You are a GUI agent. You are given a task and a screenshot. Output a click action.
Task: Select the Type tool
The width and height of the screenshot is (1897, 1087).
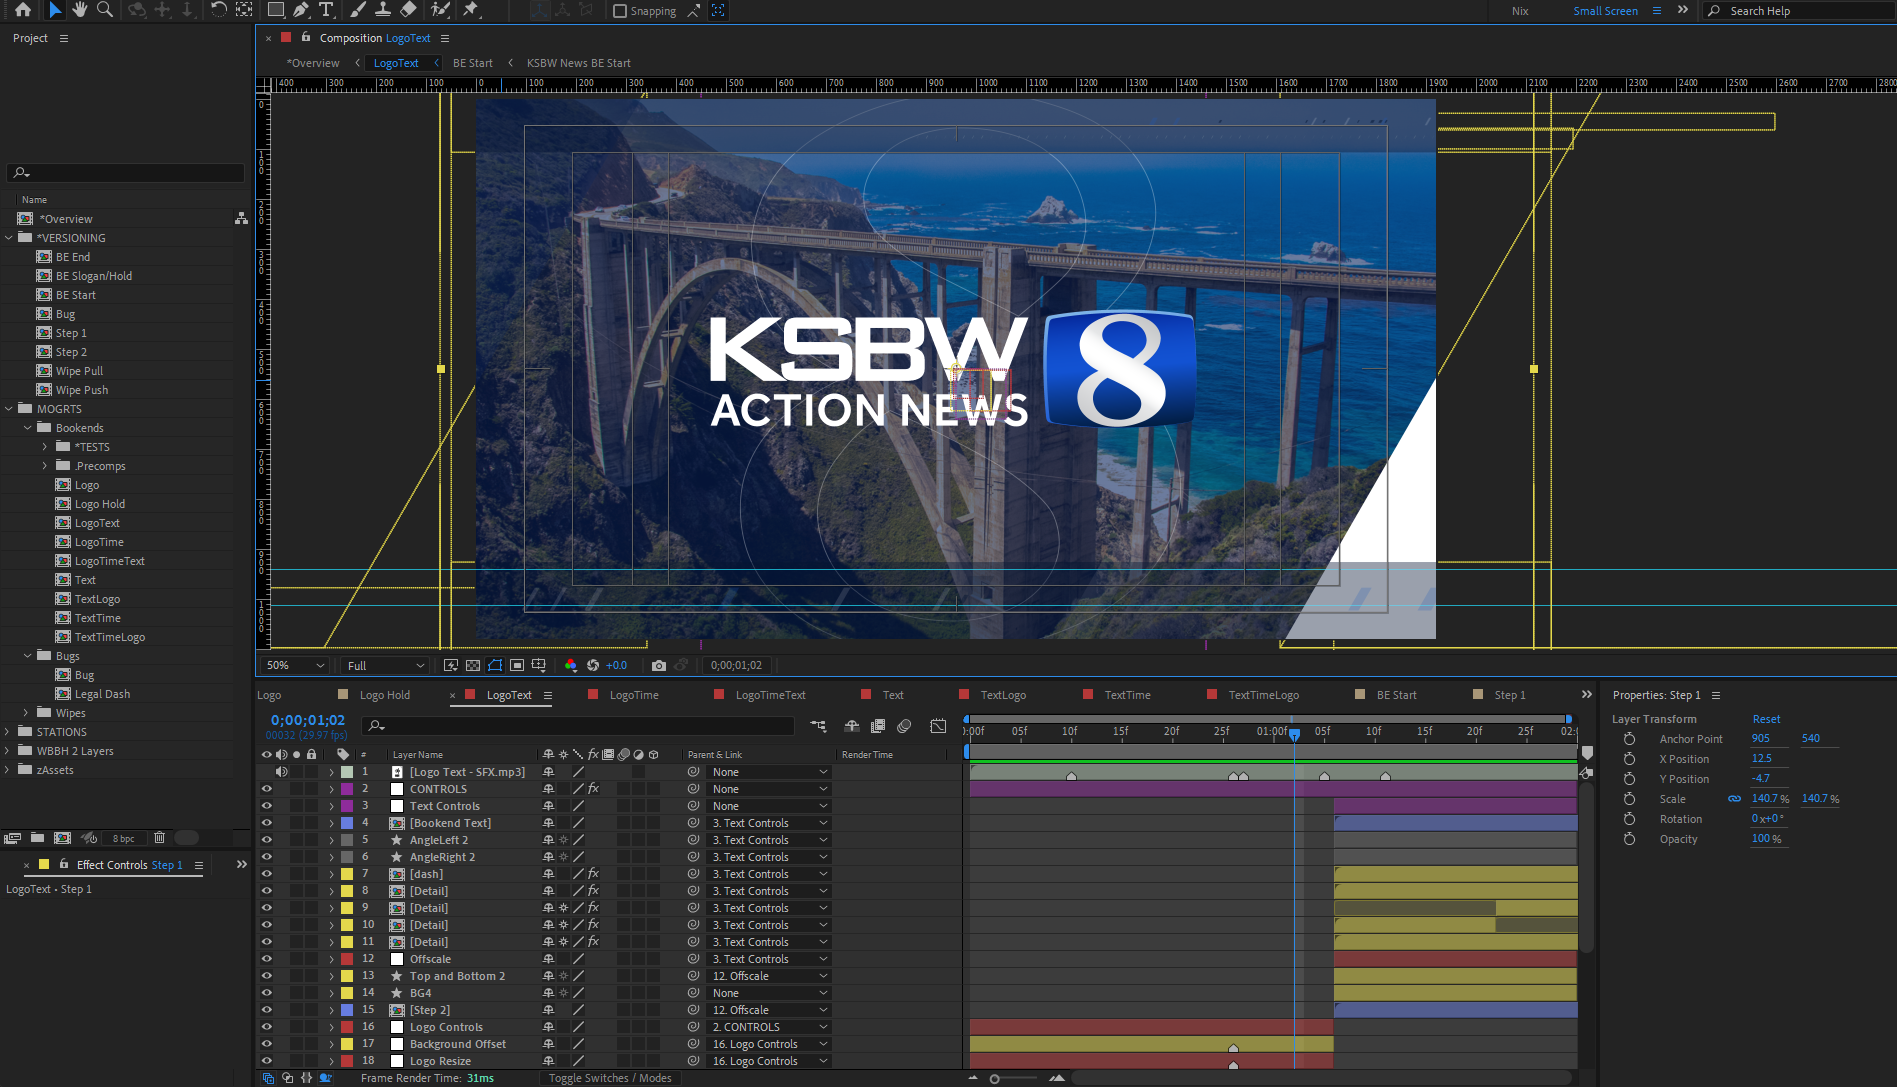click(326, 10)
